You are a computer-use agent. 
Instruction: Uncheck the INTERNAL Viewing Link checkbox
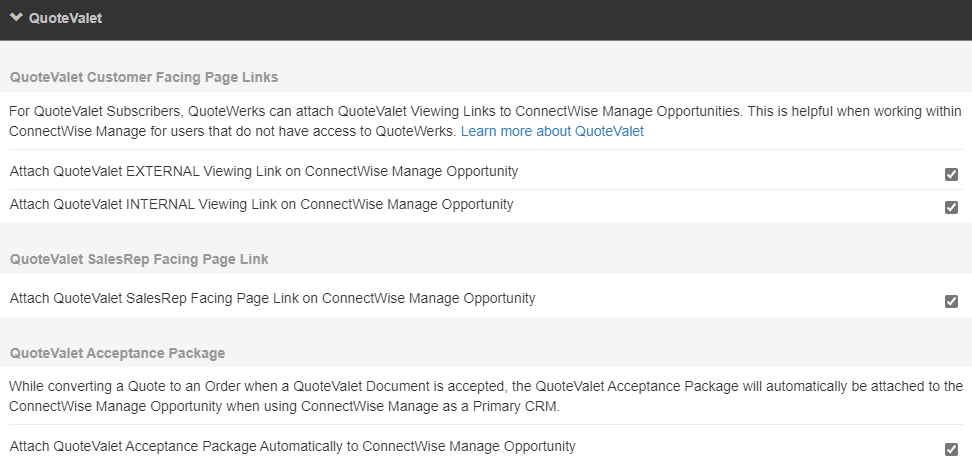pos(951,207)
